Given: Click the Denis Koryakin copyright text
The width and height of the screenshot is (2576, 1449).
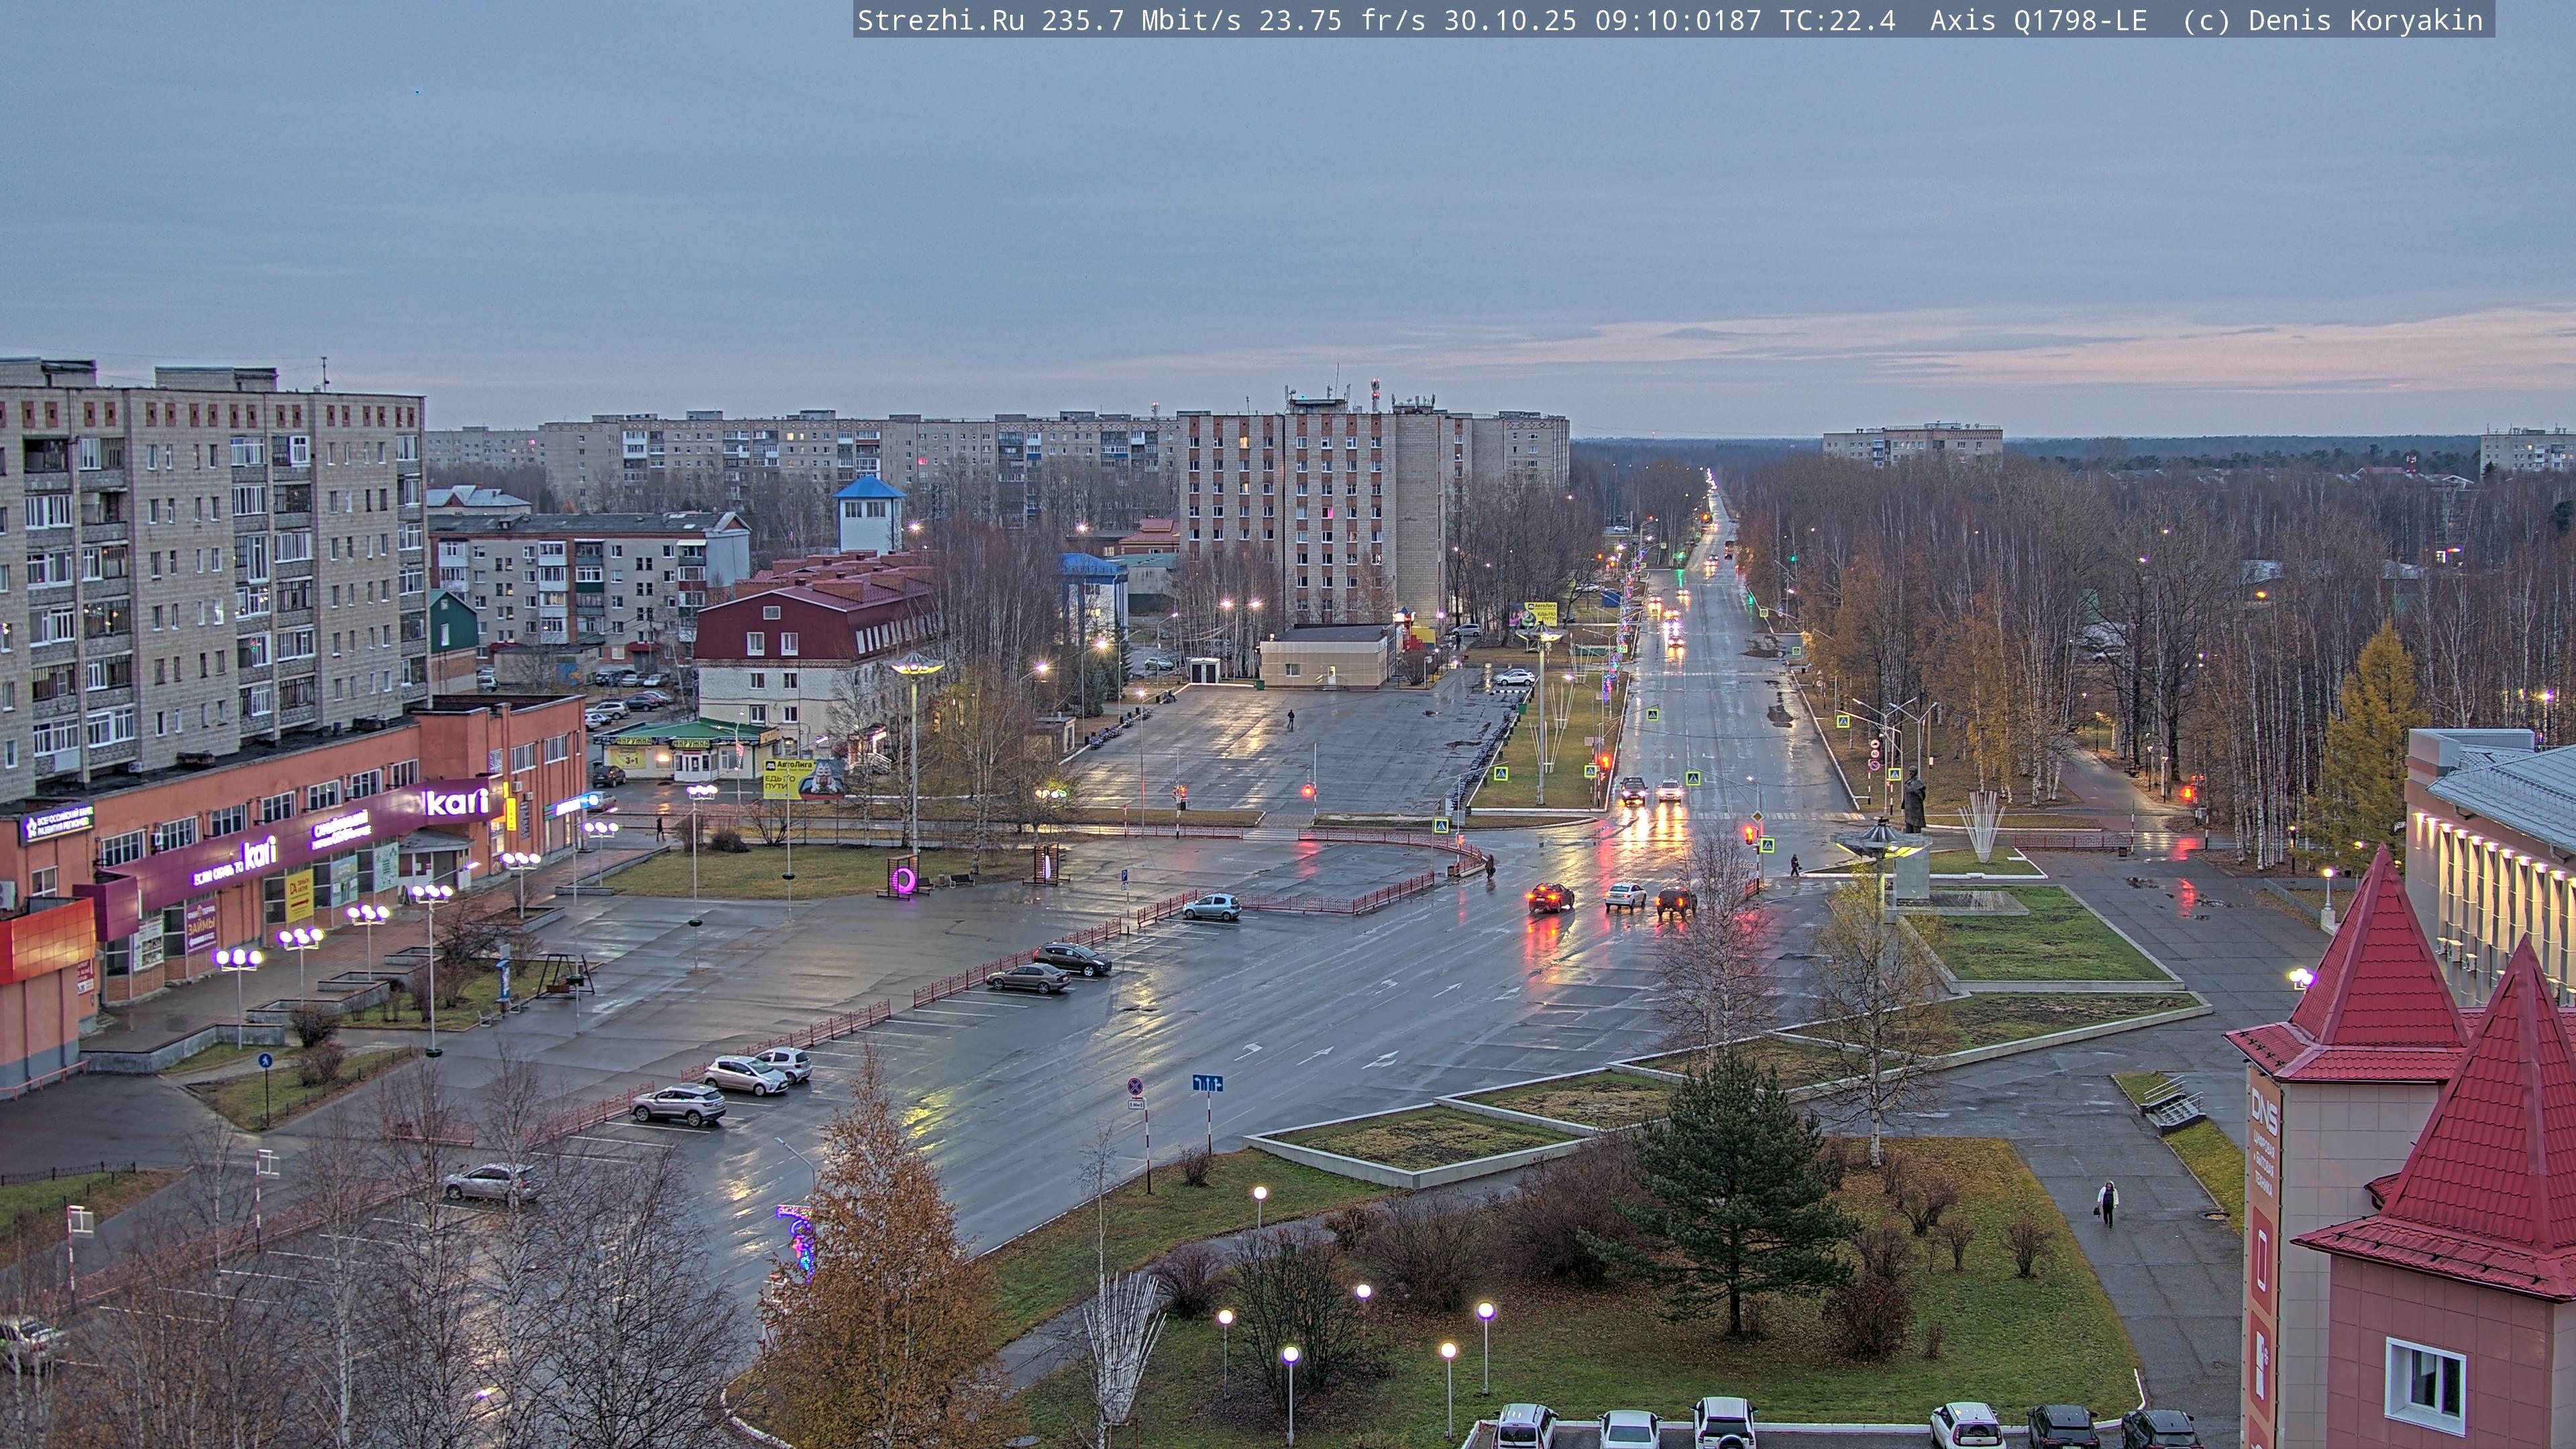Looking at the screenshot, I should 2365,20.
